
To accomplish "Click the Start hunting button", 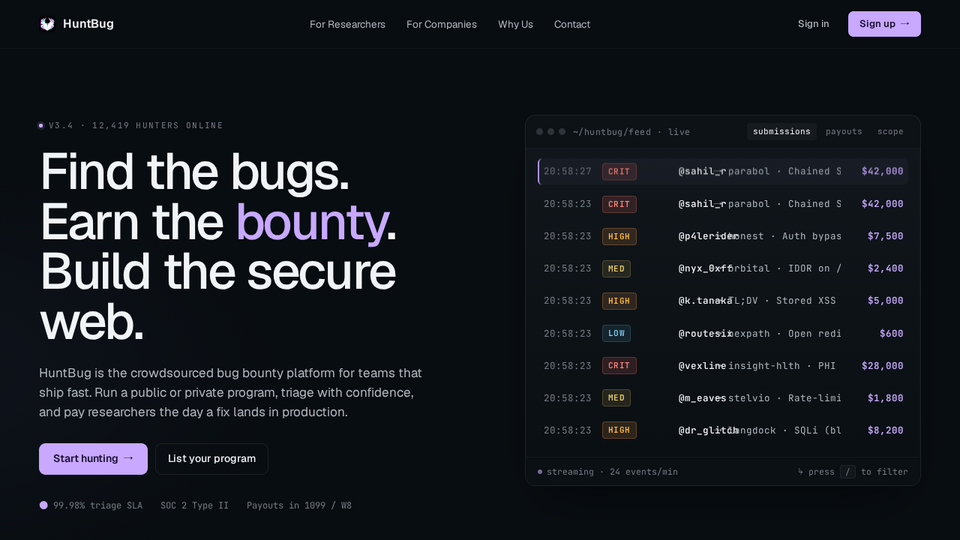I will click(93, 459).
